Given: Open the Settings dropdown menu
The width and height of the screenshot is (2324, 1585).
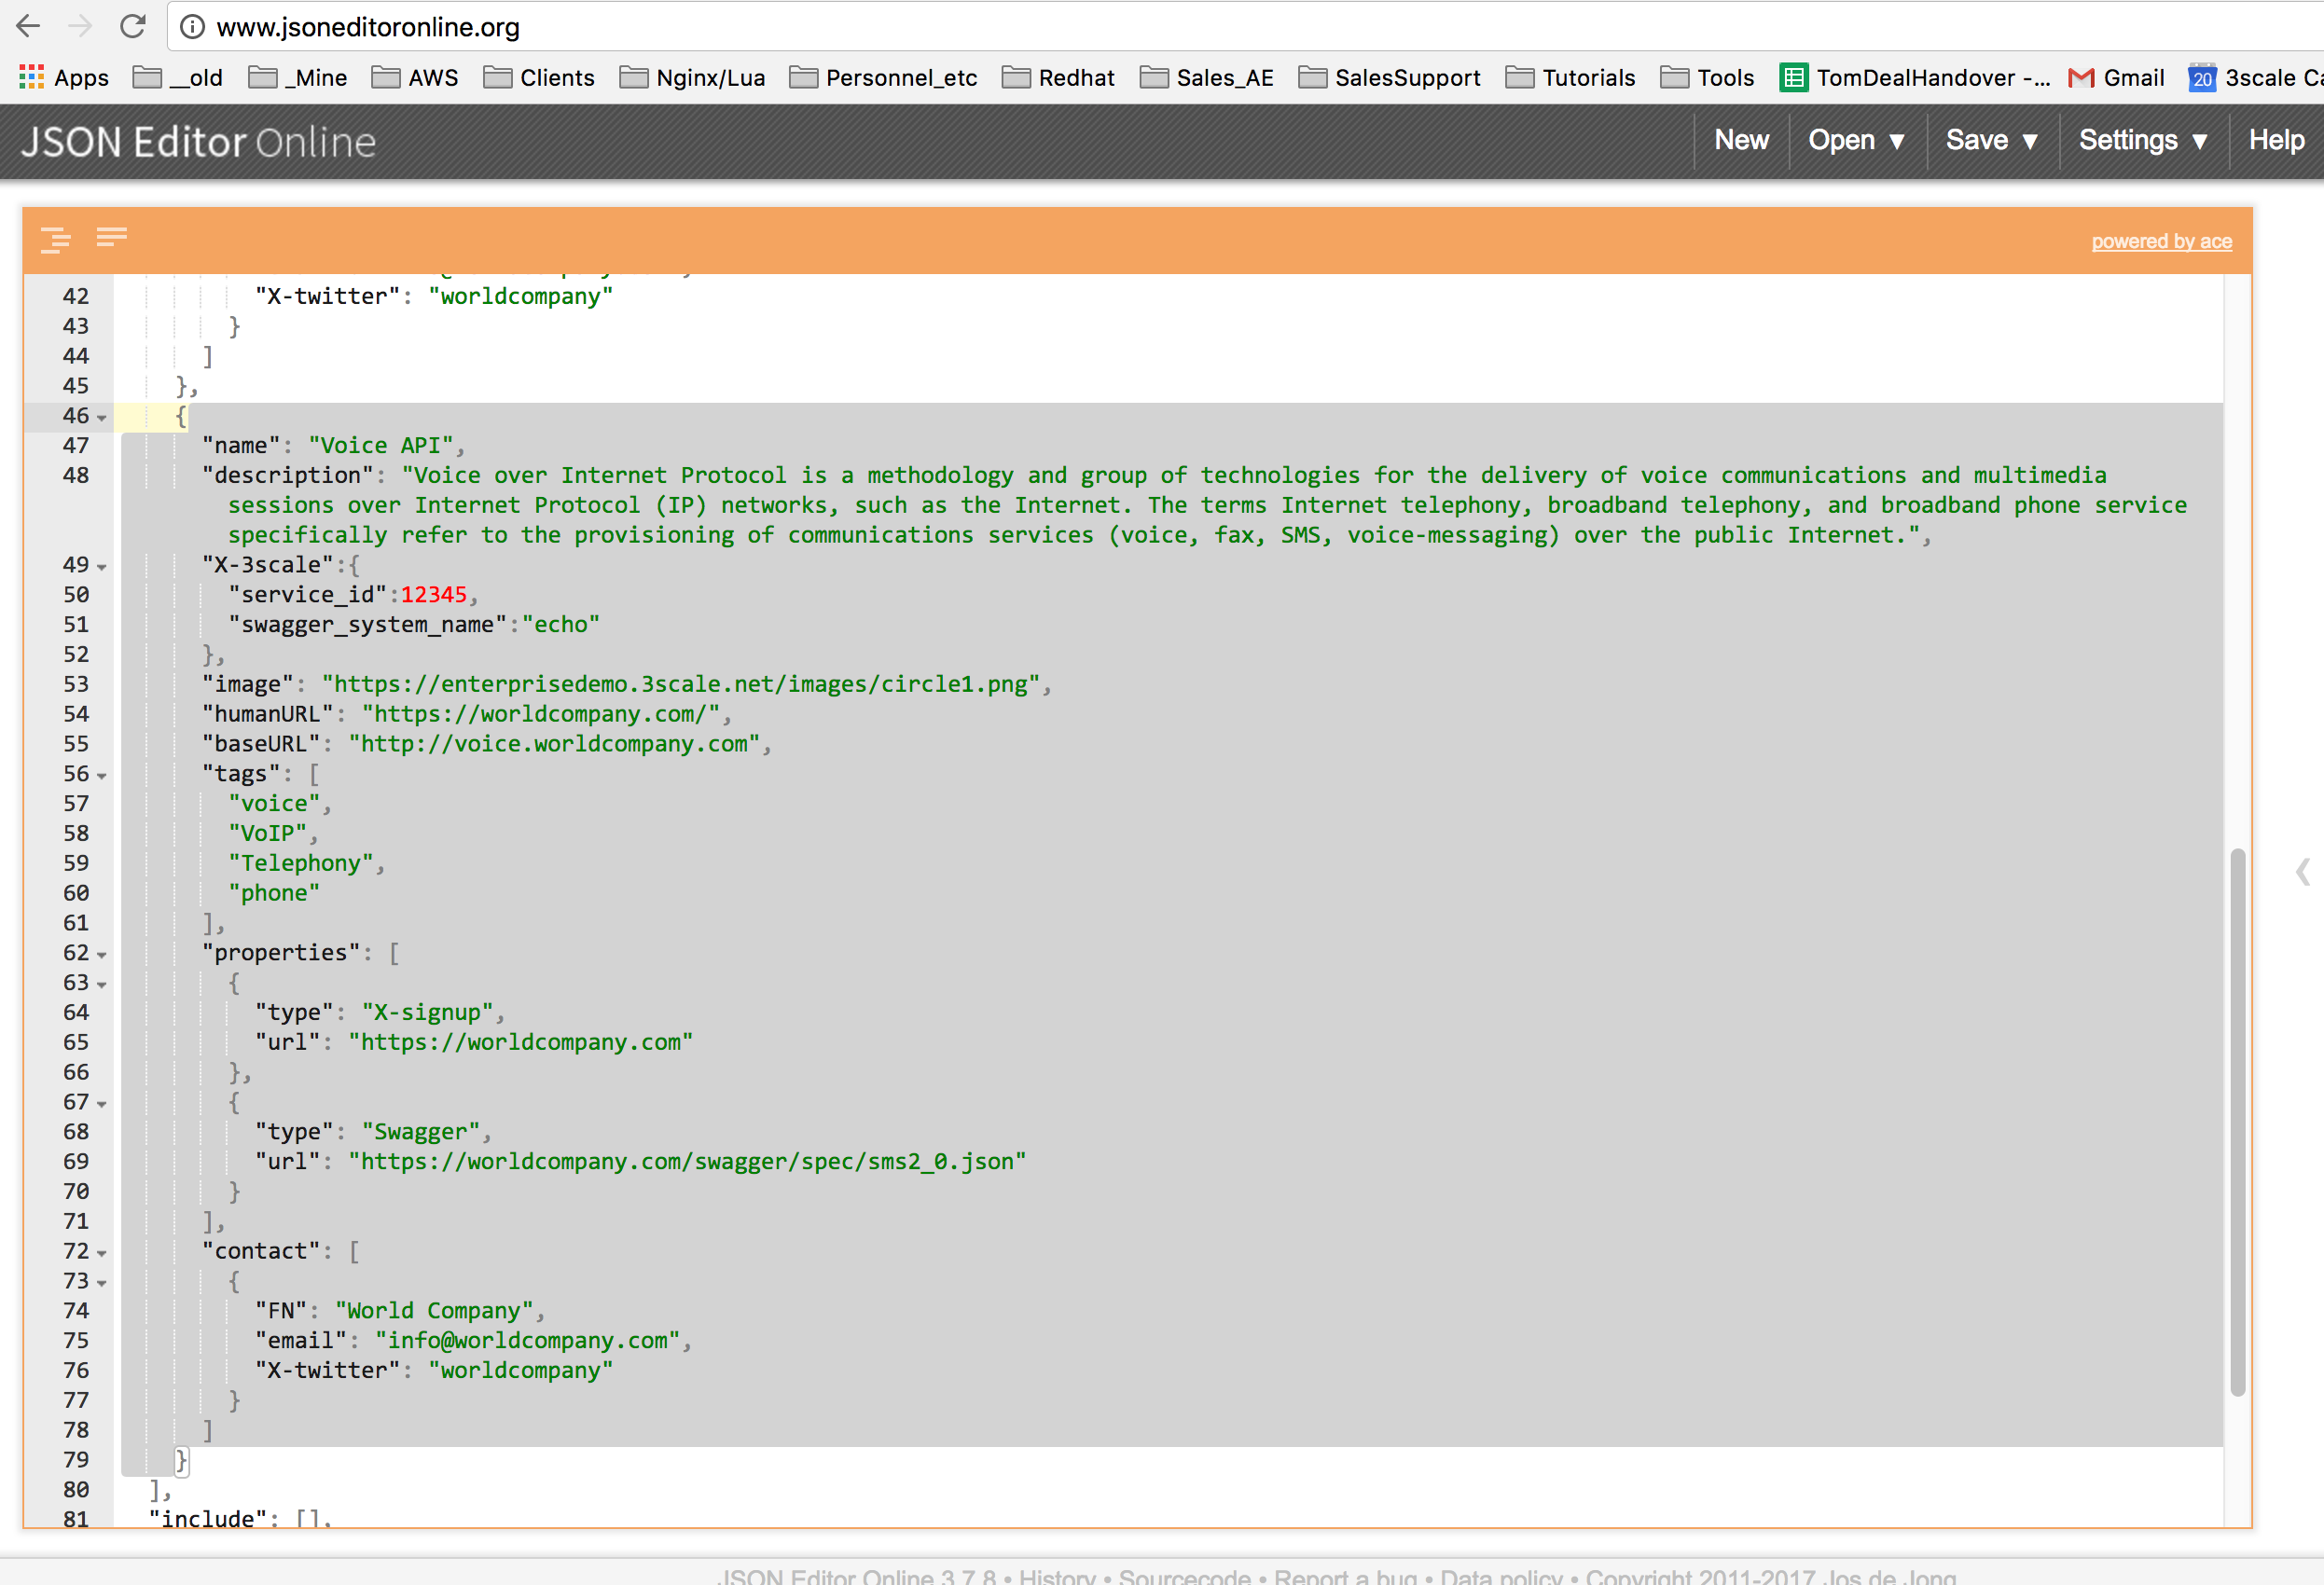Looking at the screenshot, I should (x=2141, y=141).
